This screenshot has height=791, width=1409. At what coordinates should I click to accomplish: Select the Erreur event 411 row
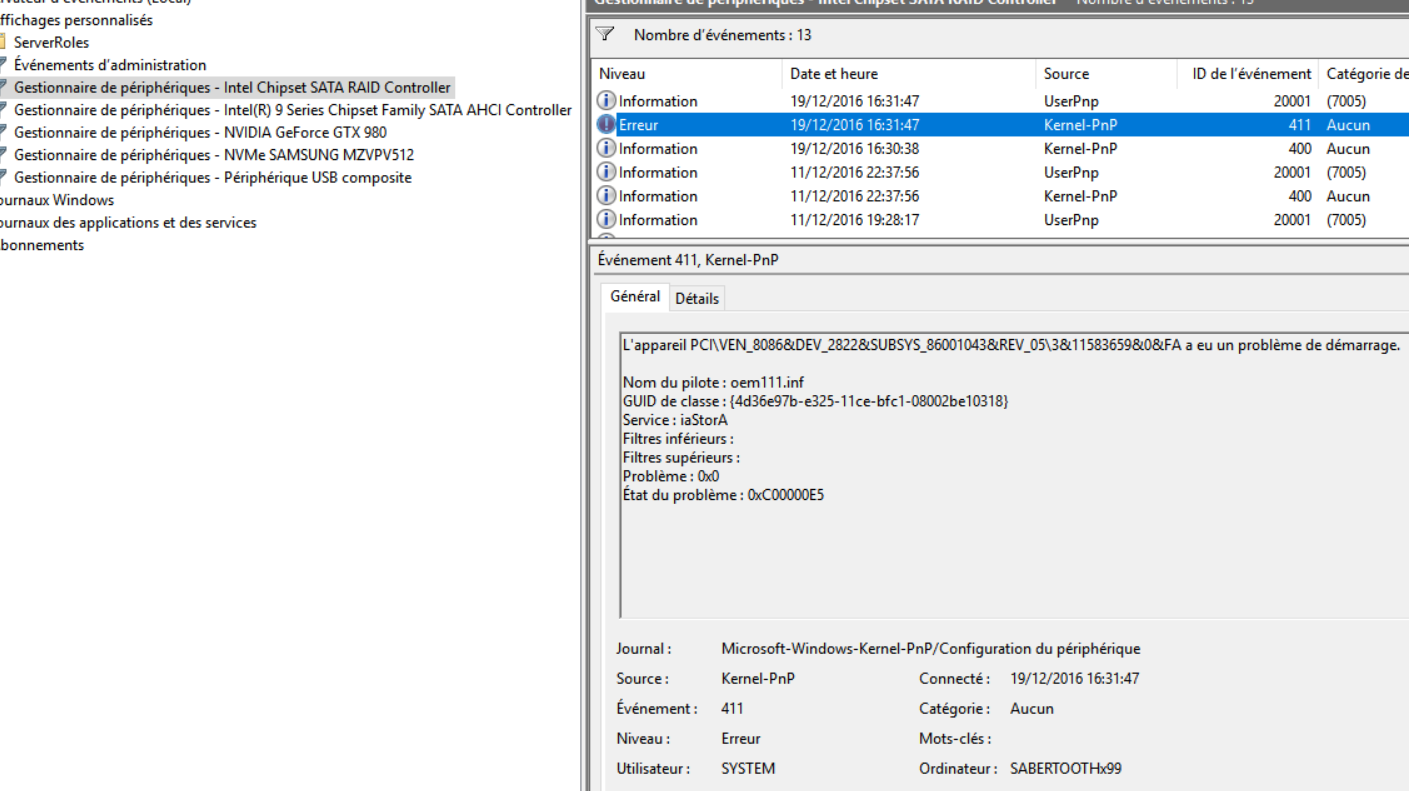click(x=1001, y=125)
